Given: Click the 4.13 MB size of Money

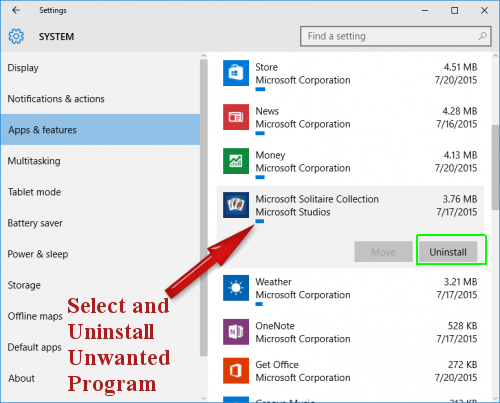Looking at the screenshot, I should [460, 155].
